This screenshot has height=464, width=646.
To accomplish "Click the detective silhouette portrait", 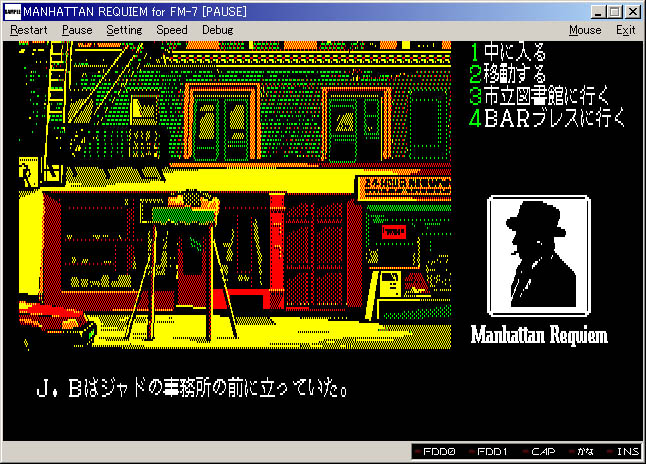I will (x=536, y=253).
